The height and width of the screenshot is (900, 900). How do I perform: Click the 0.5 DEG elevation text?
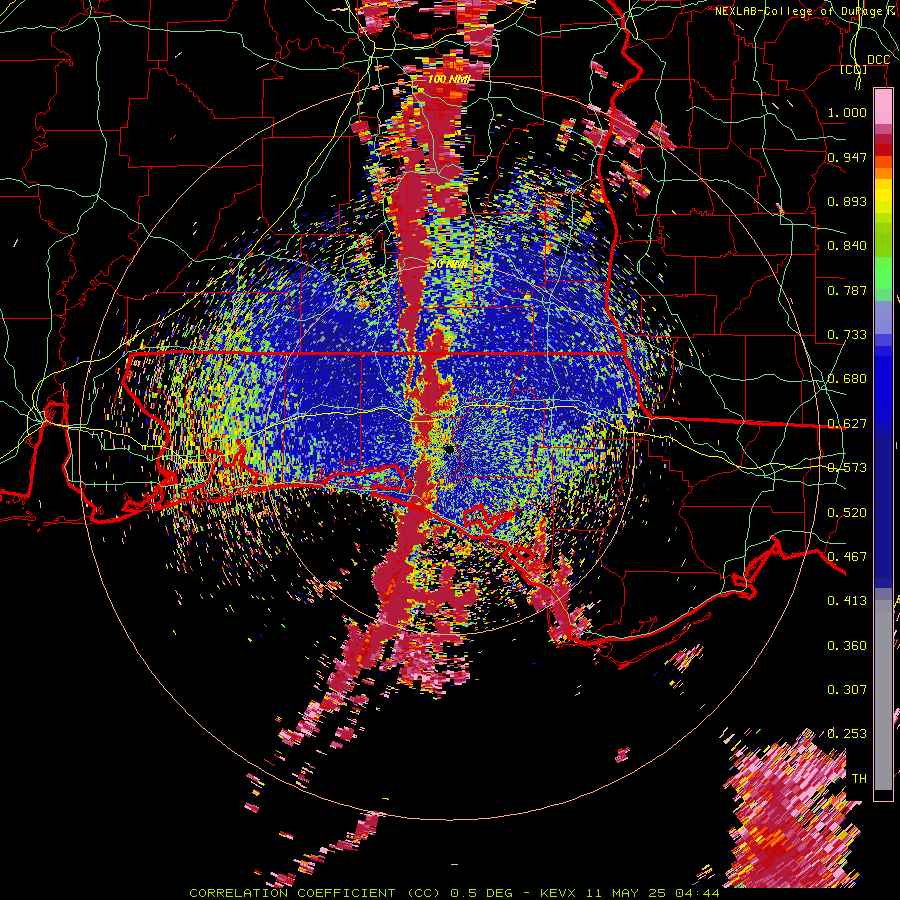click(482, 893)
